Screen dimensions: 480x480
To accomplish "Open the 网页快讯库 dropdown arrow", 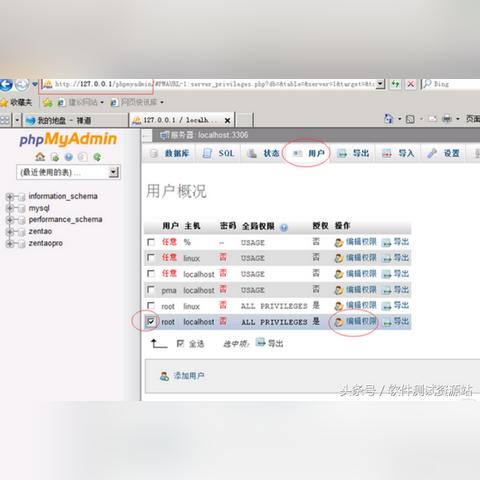I will pos(162,102).
